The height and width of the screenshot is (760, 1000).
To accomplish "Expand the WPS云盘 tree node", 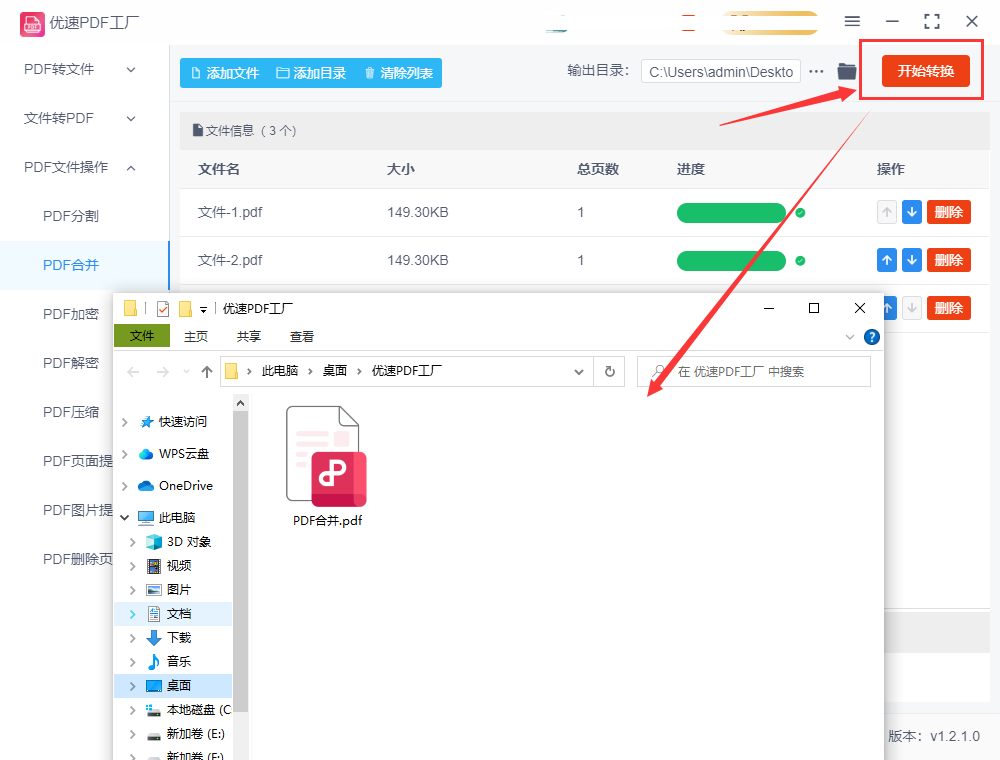I will click(x=125, y=453).
